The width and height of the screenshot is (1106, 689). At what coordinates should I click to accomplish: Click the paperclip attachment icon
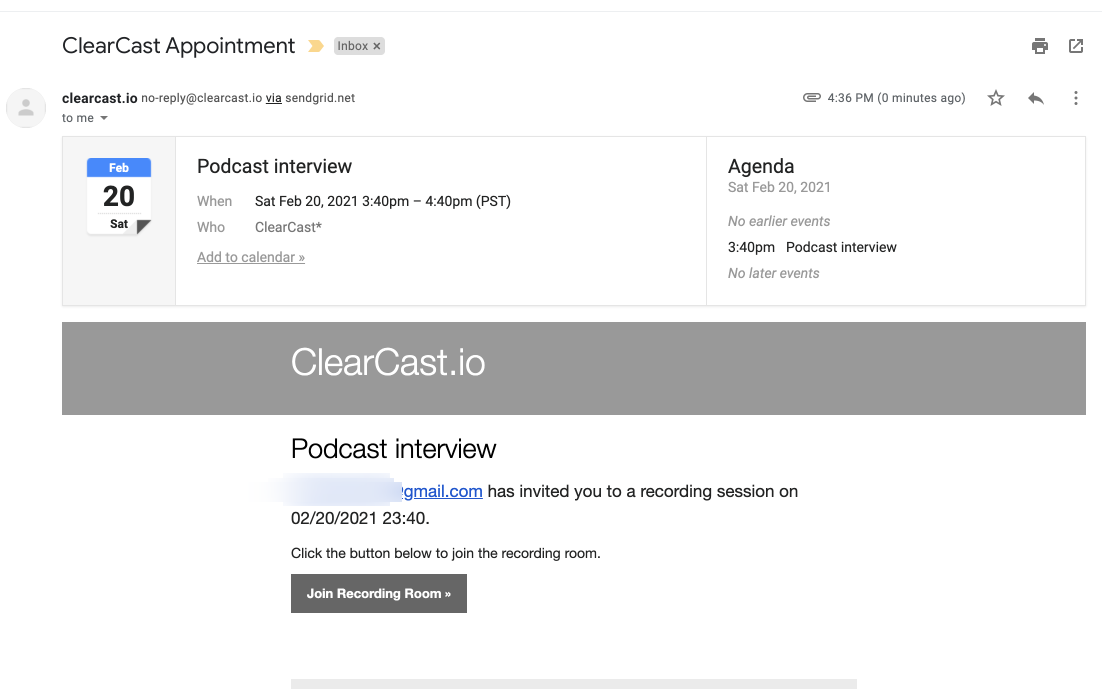click(811, 97)
